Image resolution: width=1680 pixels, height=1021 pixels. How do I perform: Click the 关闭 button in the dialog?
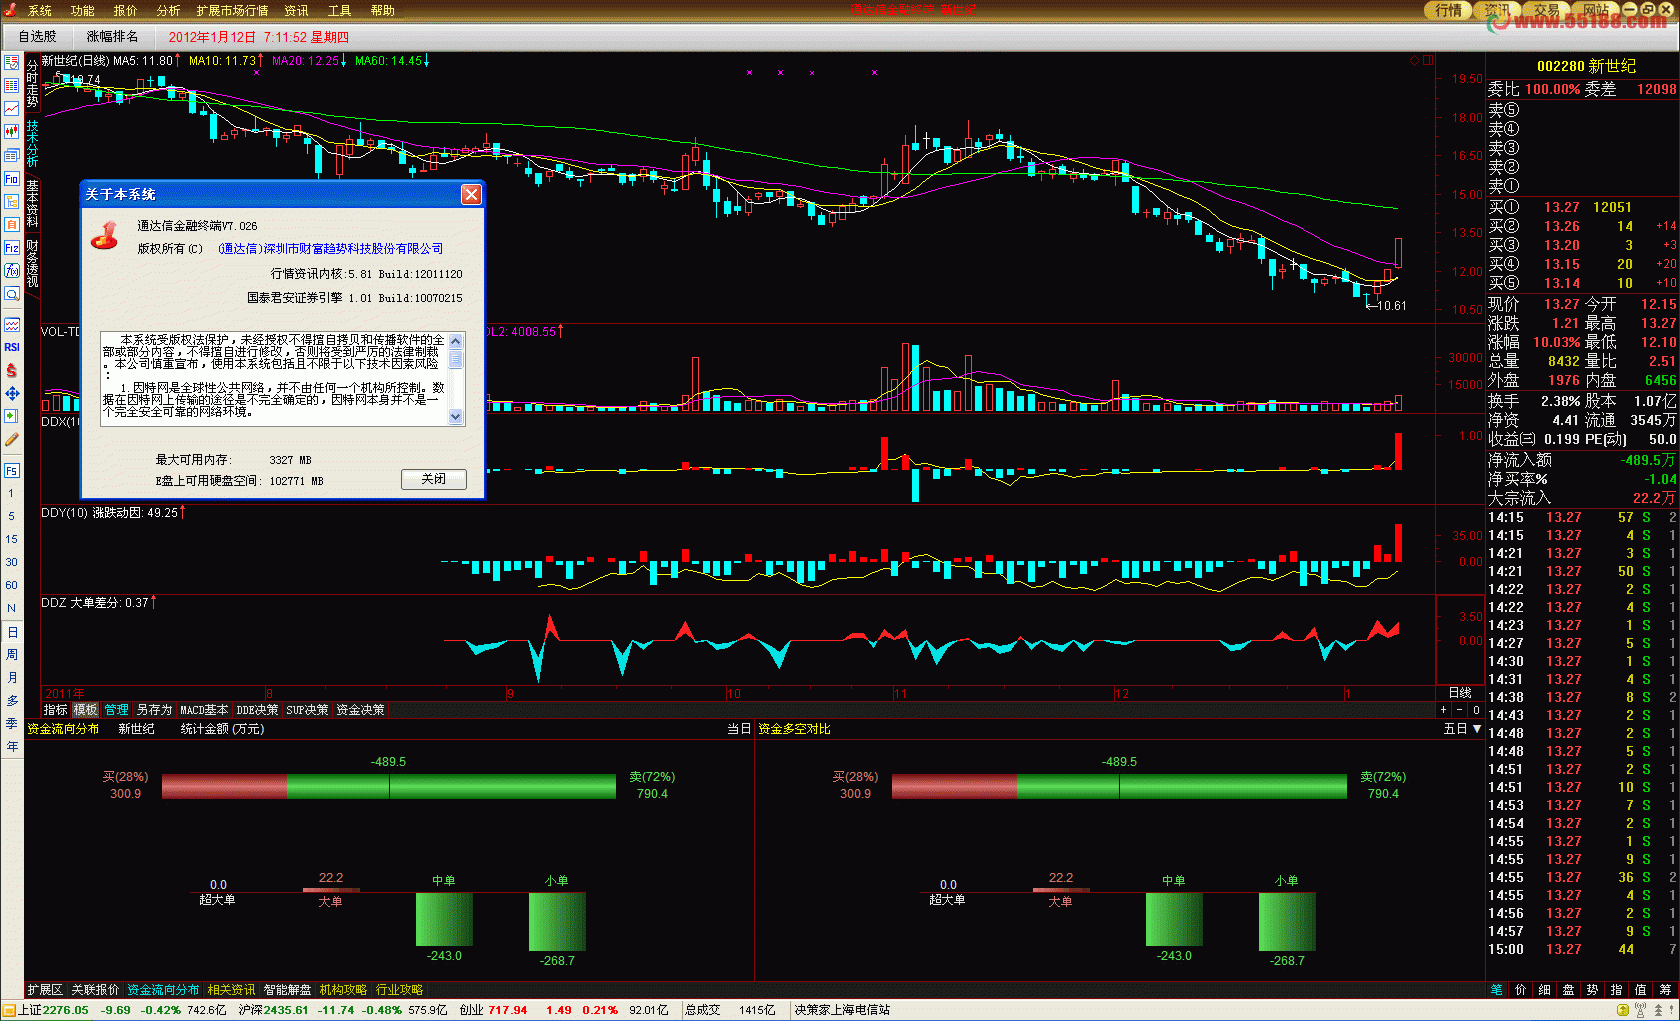434,479
